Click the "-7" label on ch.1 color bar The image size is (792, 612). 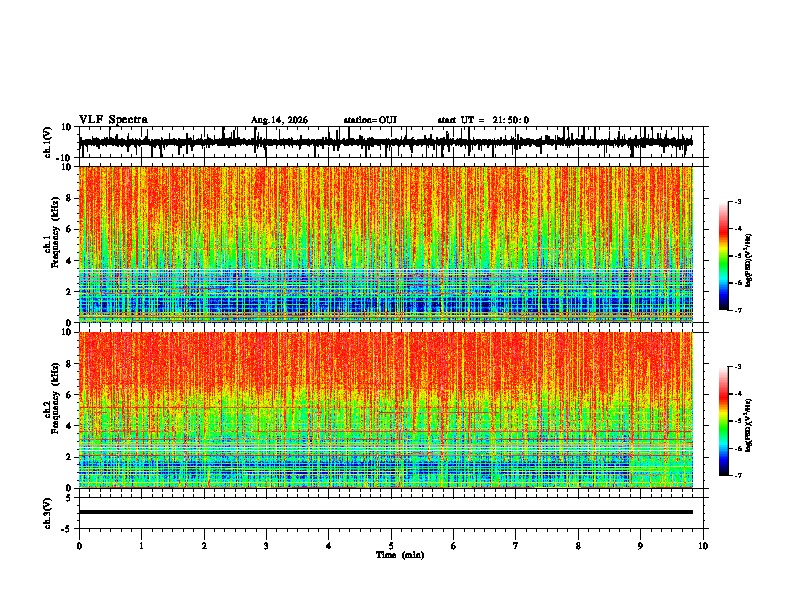point(737,310)
